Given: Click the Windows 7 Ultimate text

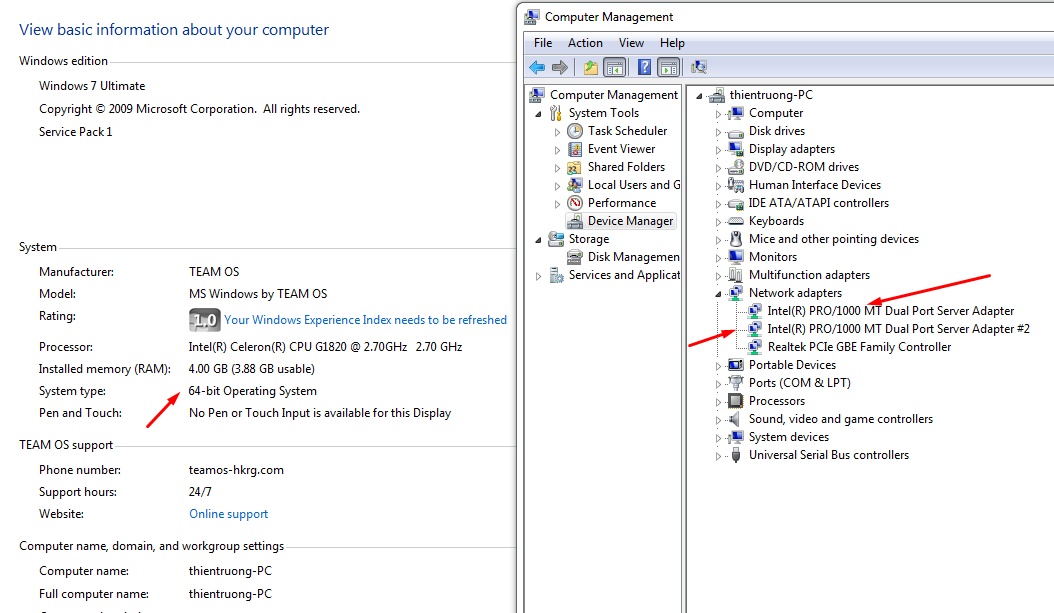Looking at the screenshot, I should click(x=92, y=86).
